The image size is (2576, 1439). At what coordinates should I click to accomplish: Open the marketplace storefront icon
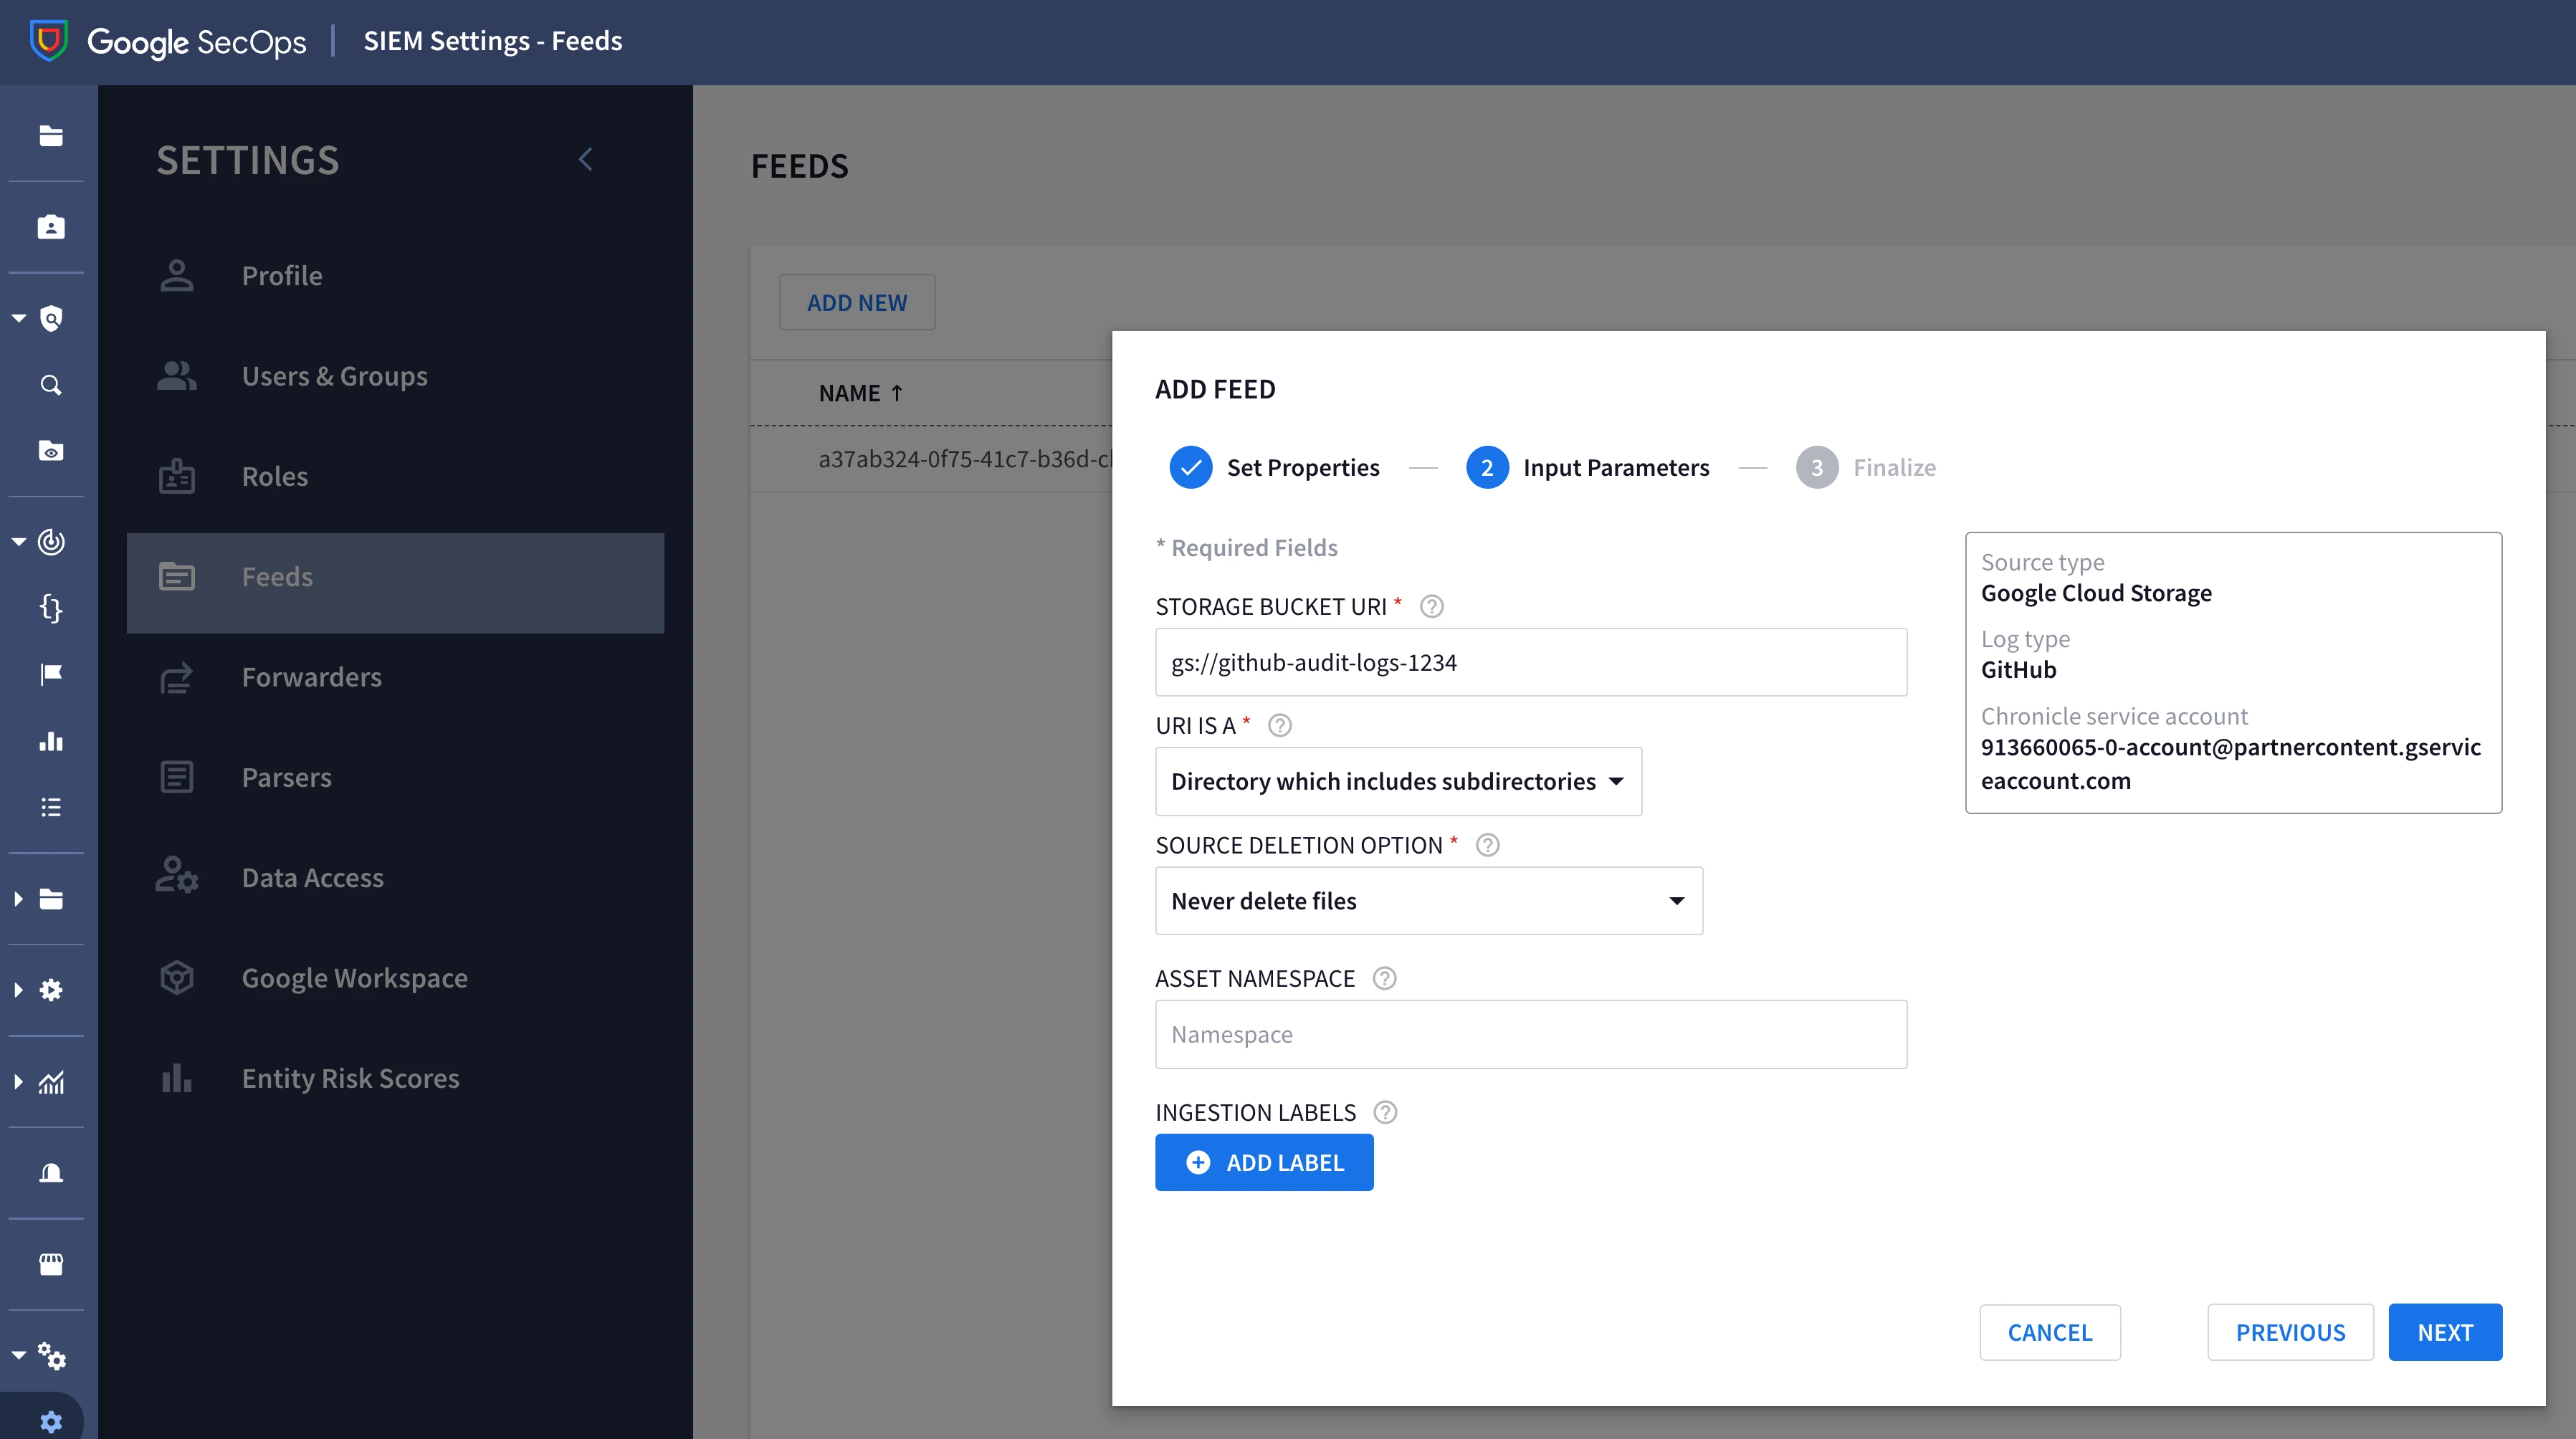(51, 1264)
